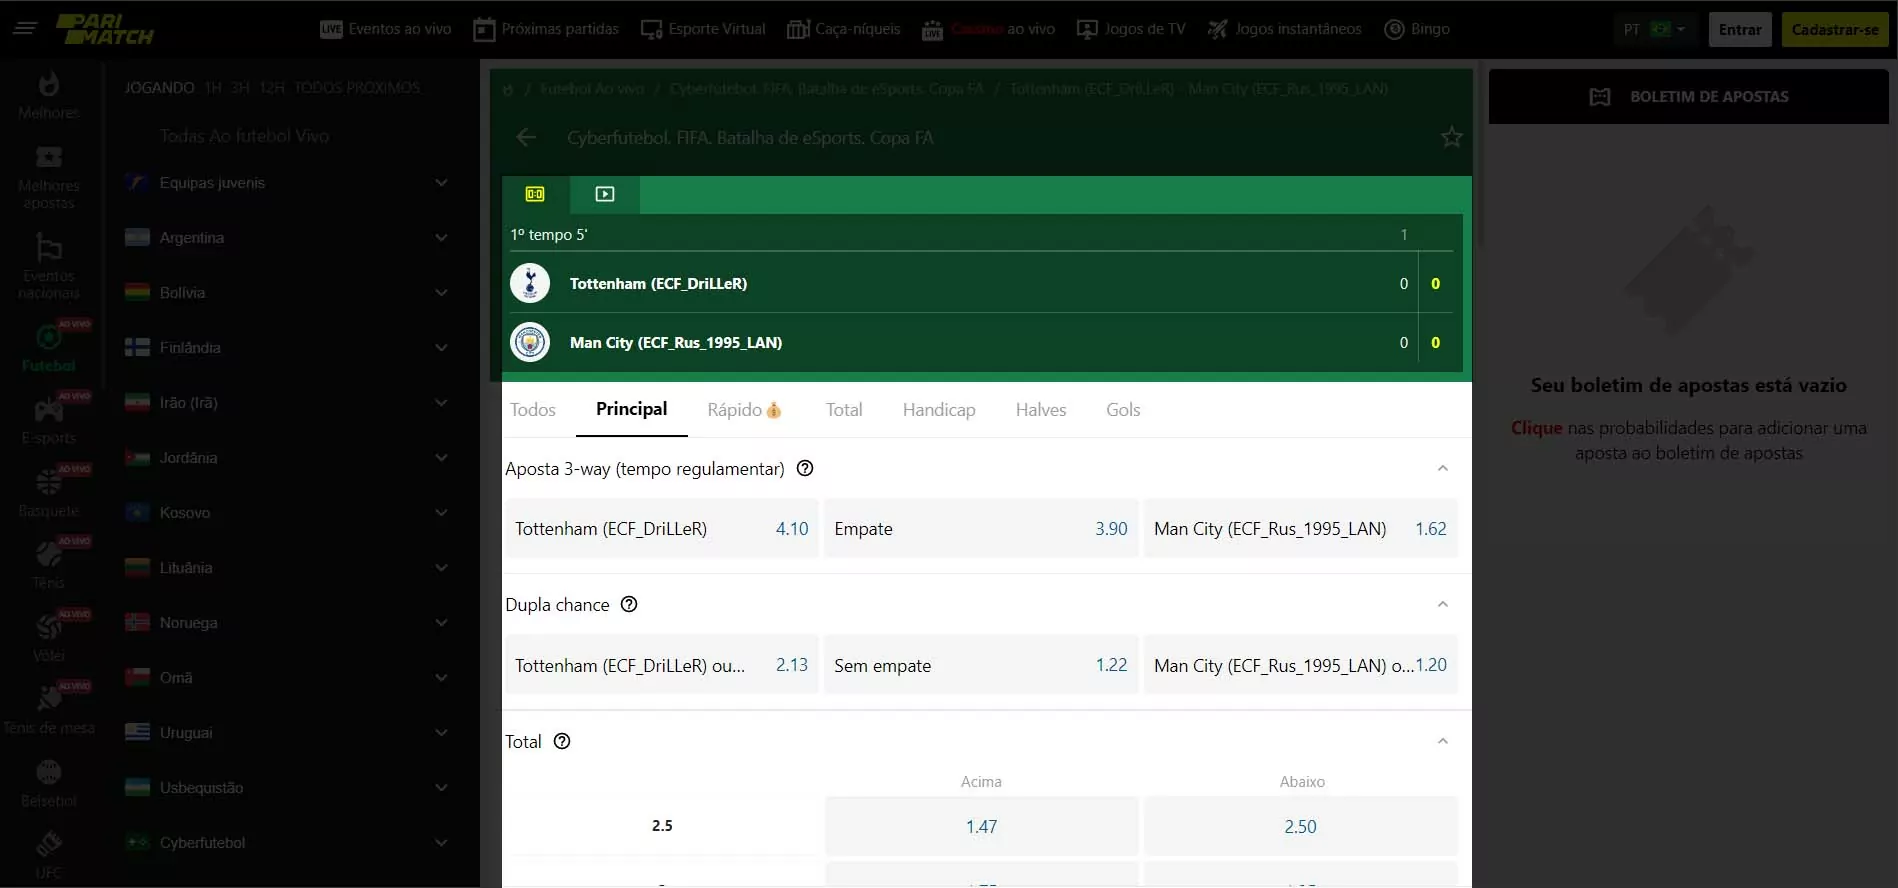Click help icon next to Dupla chance
The height and width of the screenshot is (888, 1898).
click(x=629, y=604)
